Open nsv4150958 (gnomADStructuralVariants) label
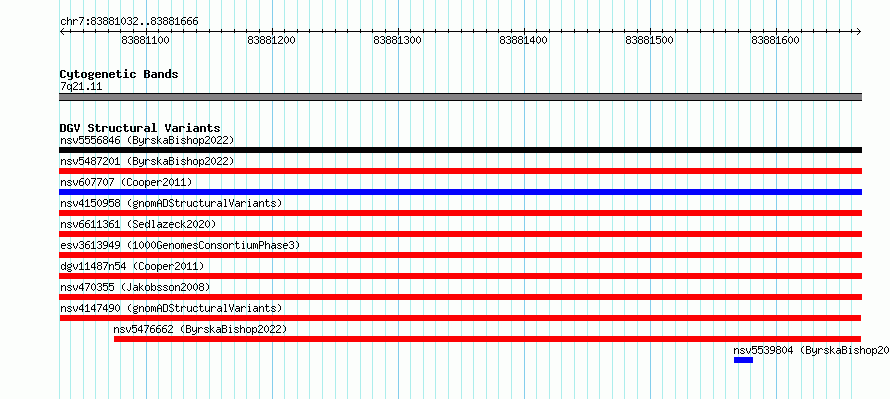Viewport: 890px width, 399px height. [x=171, y=203]
